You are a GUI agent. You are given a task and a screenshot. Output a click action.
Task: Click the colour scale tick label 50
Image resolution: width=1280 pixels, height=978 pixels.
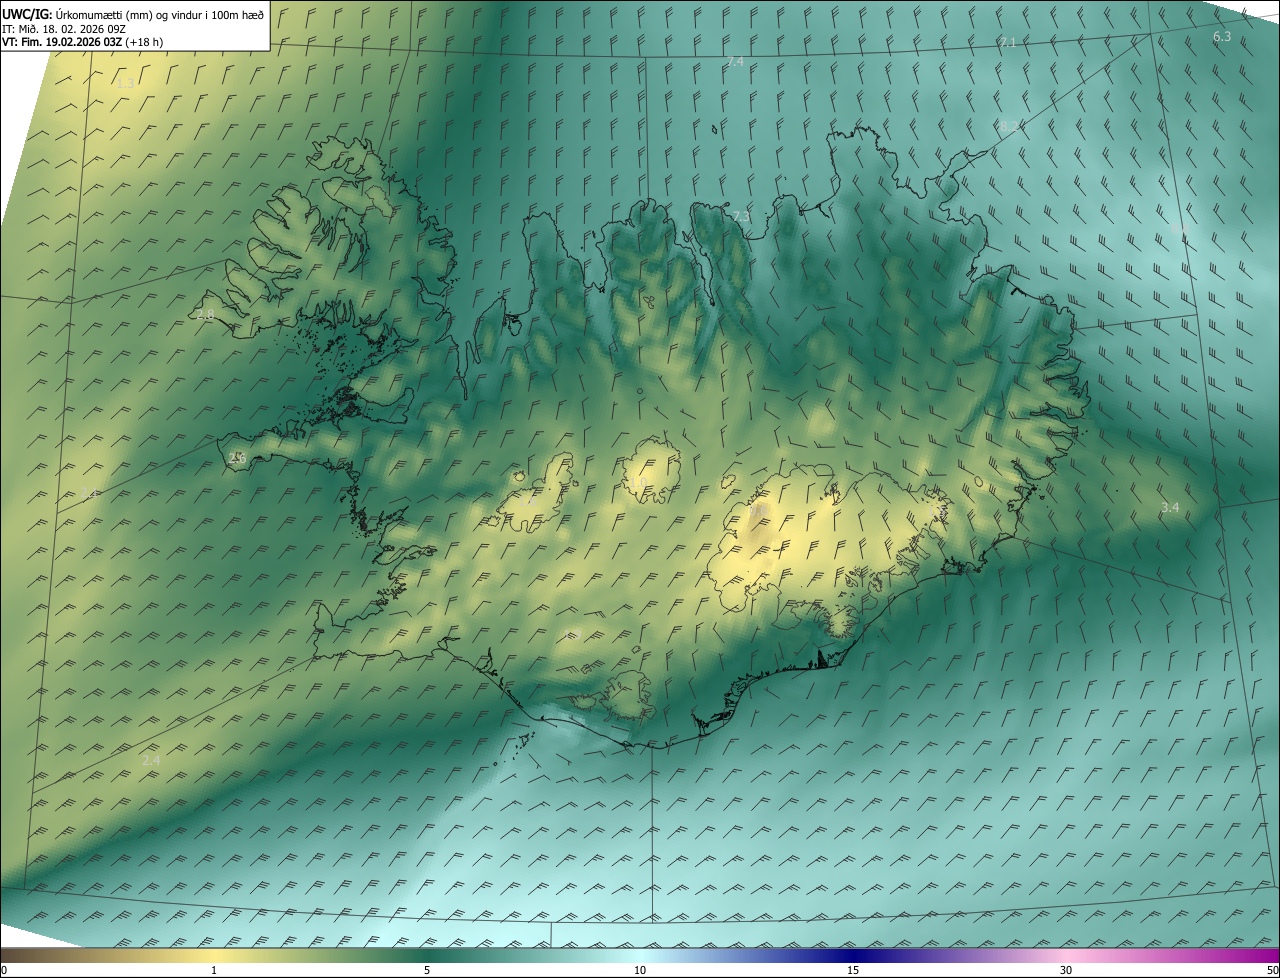[1272, 970]
